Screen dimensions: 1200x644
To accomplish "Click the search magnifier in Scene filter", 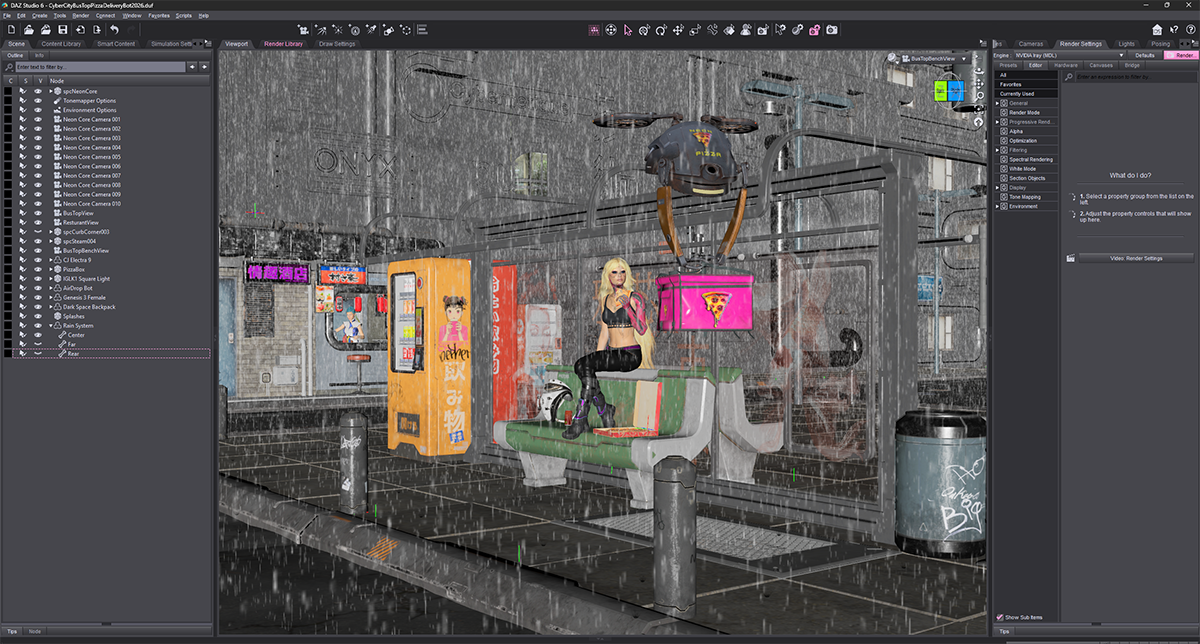I will tap(8, 67).
